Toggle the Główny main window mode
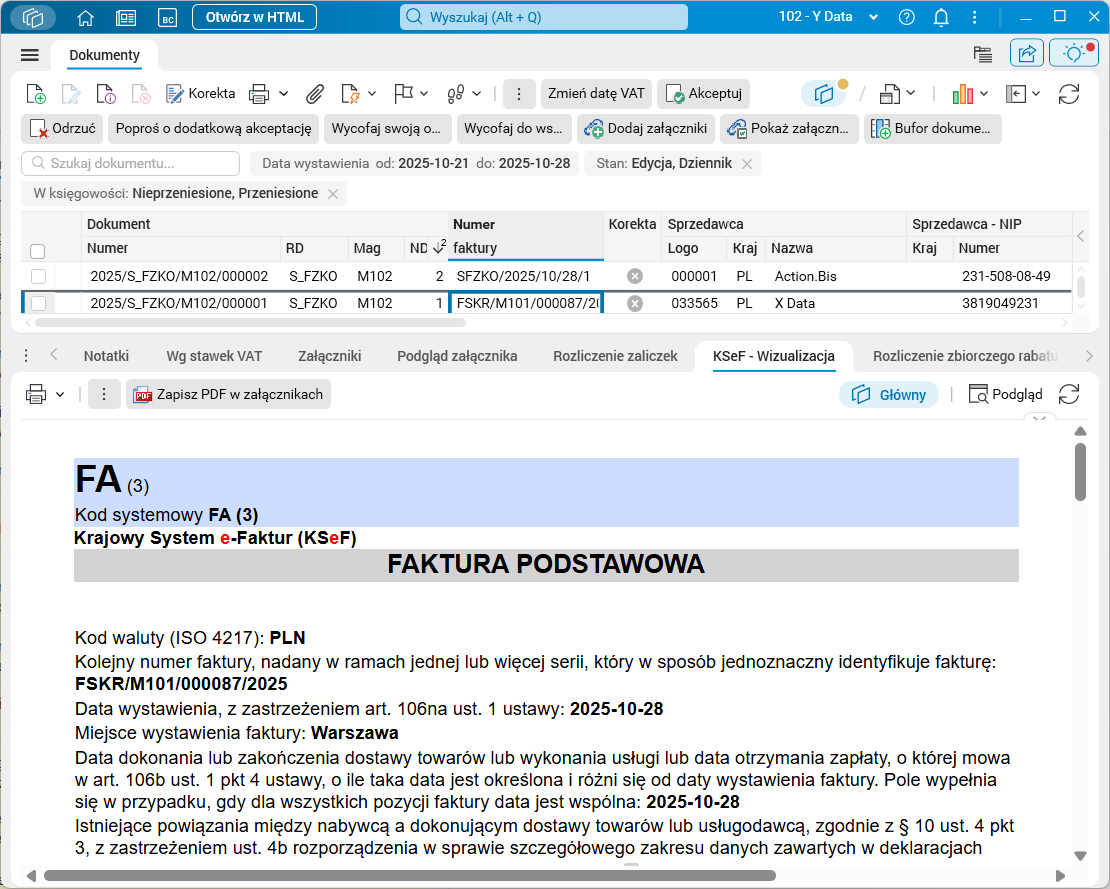The height and width of the screenshot is (889, 1110). 889,394
